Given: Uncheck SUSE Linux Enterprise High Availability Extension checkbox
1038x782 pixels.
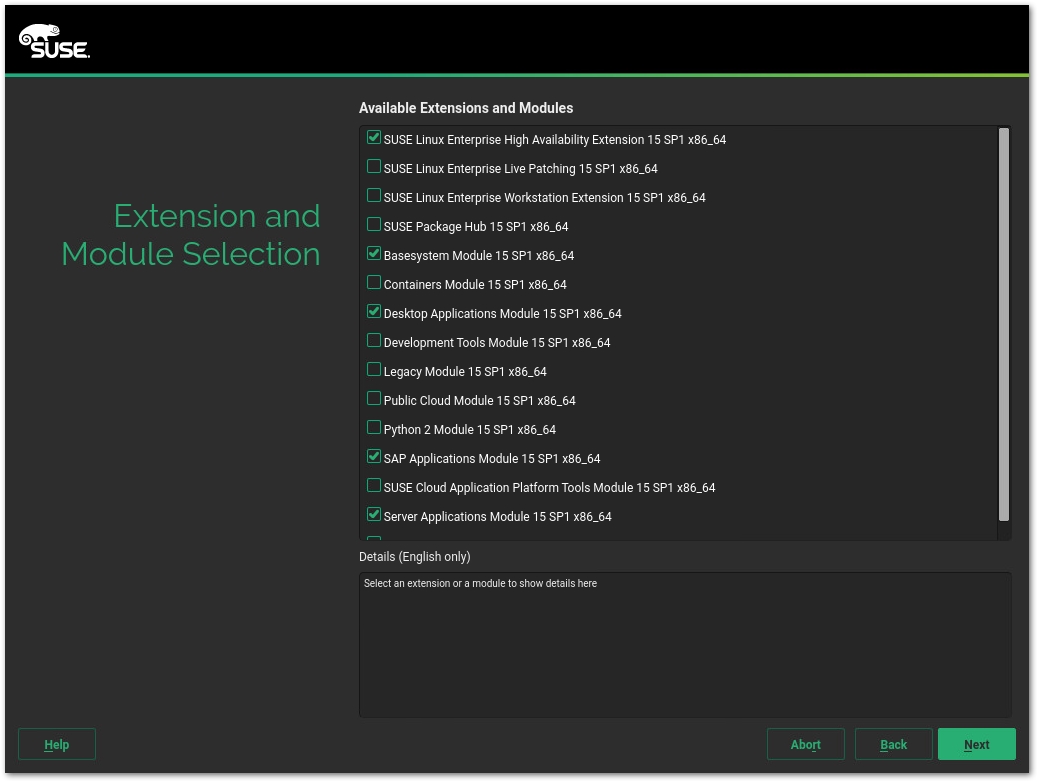Looking at the screenshot, I should pos(374,138).
